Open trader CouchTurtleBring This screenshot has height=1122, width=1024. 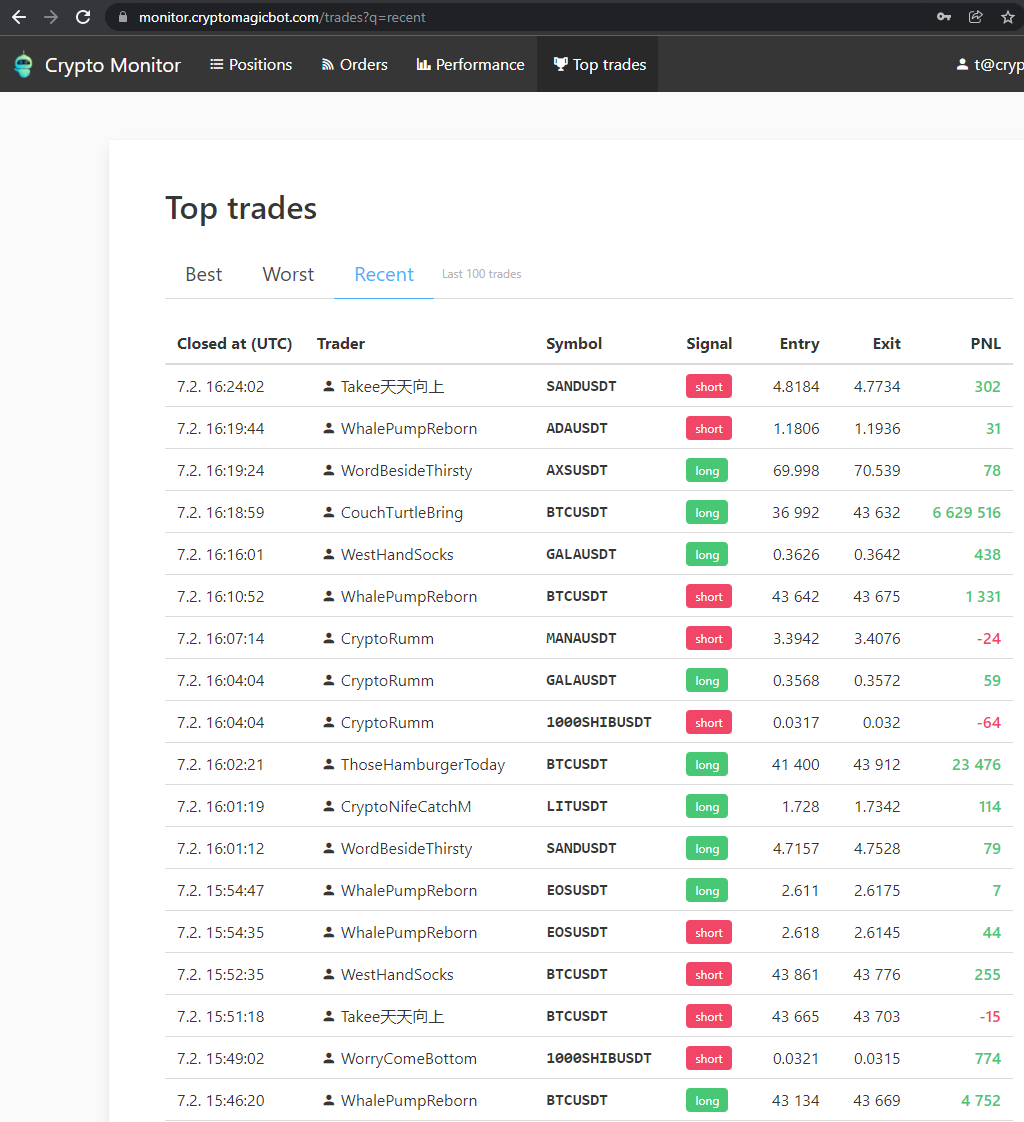coord(401,512)
